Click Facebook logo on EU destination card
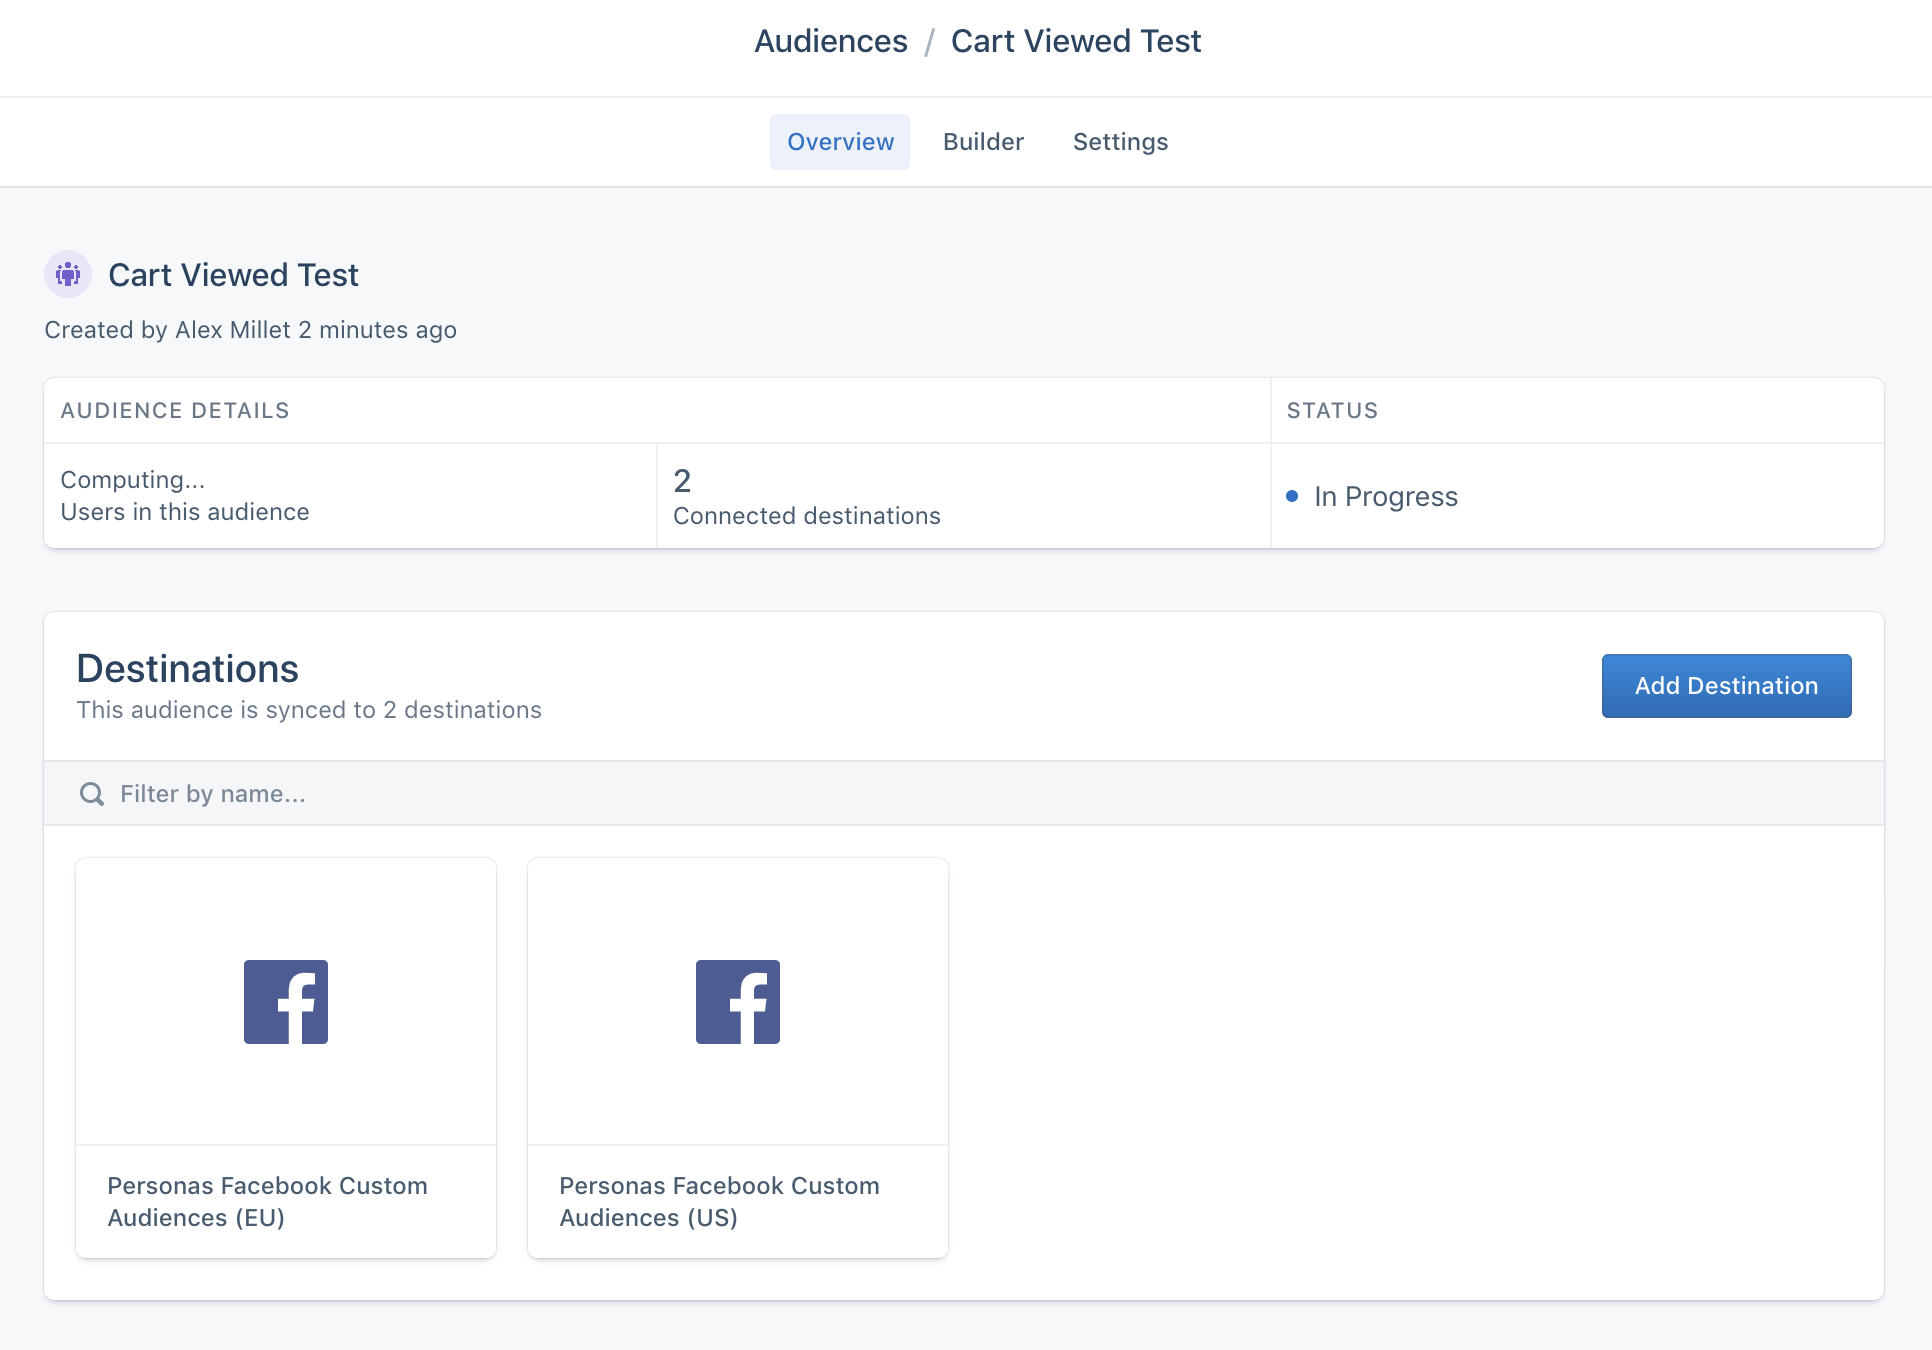 (286, 1002)
